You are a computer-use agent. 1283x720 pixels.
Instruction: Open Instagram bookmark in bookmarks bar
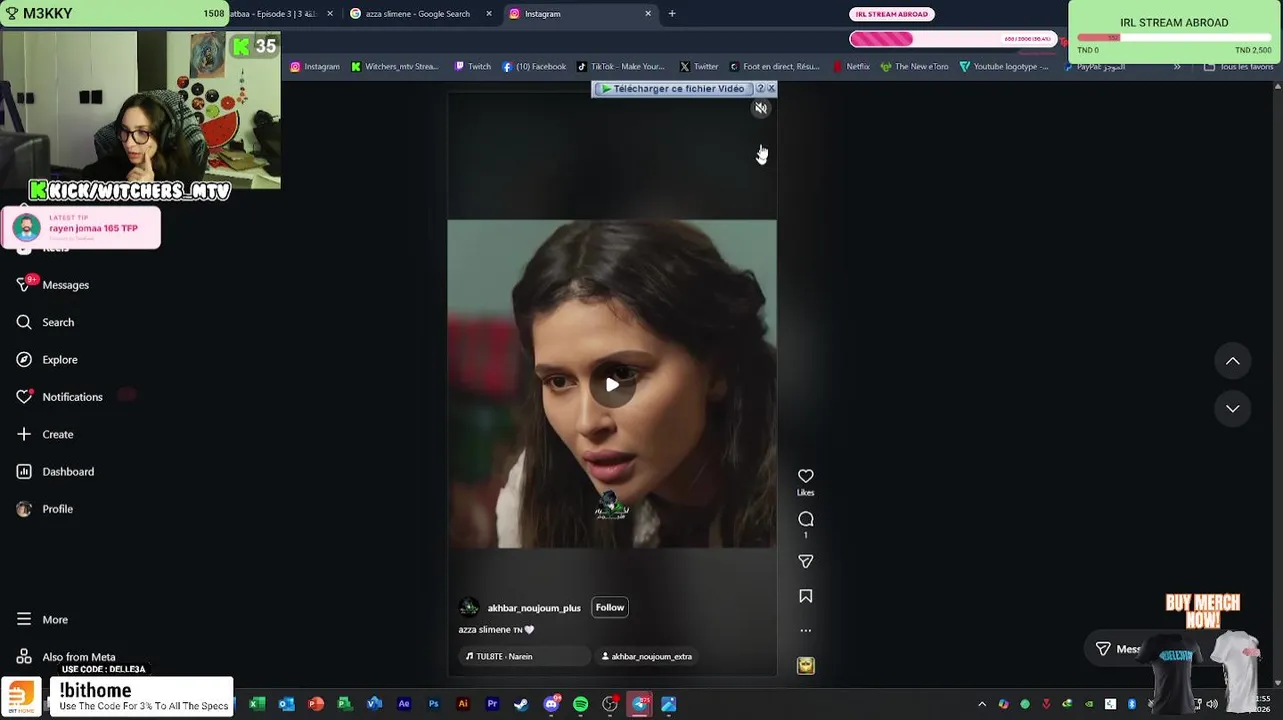tap(315, 67)
